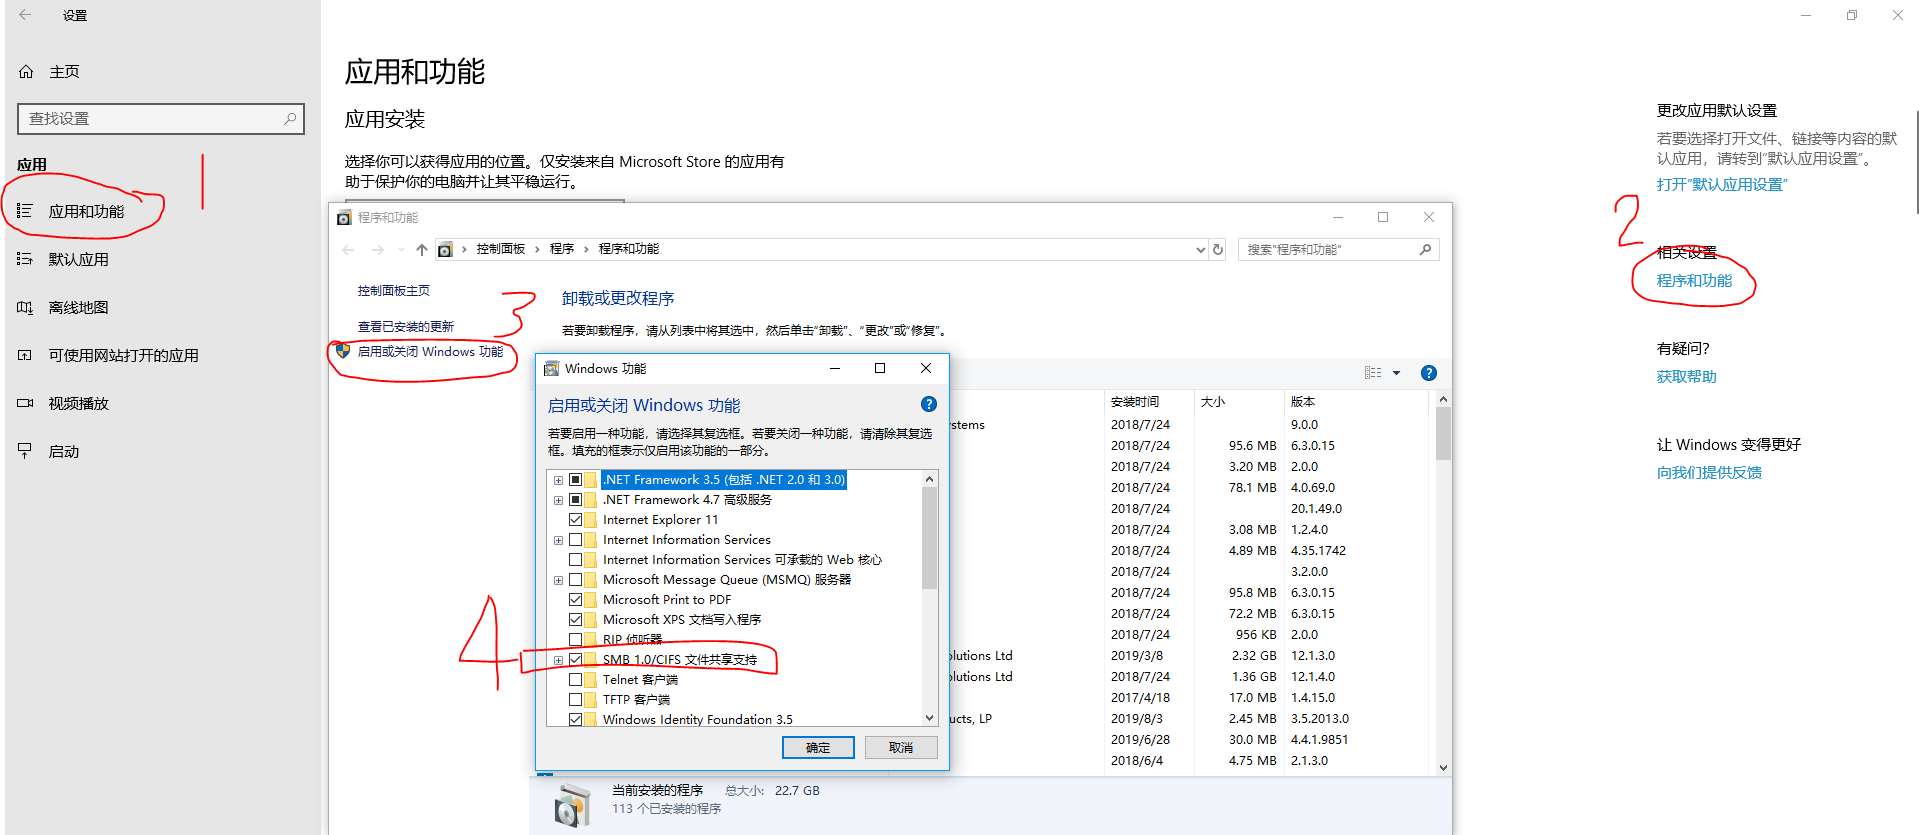The width and height of the screenshot is (1919, 835).
Task: Click blue help icon in programs toolbar
Action: [1429, 373]
